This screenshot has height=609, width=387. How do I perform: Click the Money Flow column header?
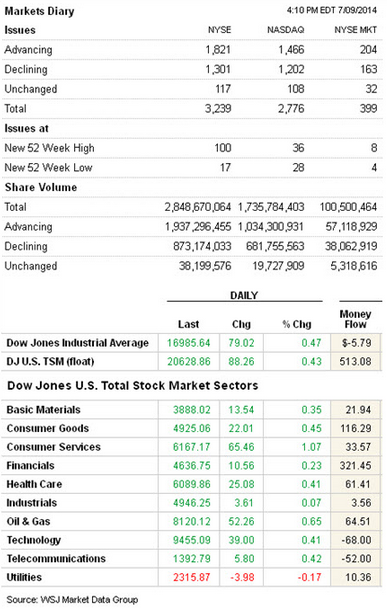[355, 319]
